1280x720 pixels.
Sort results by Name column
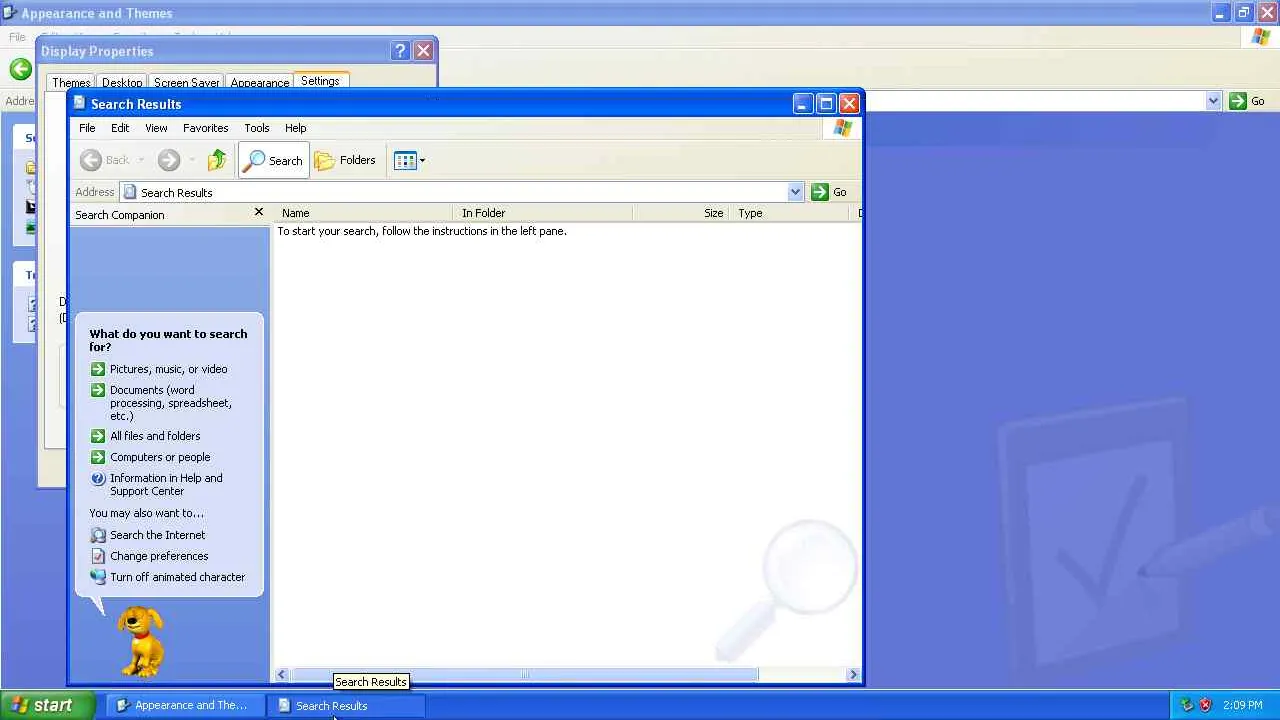click(364, 213)
